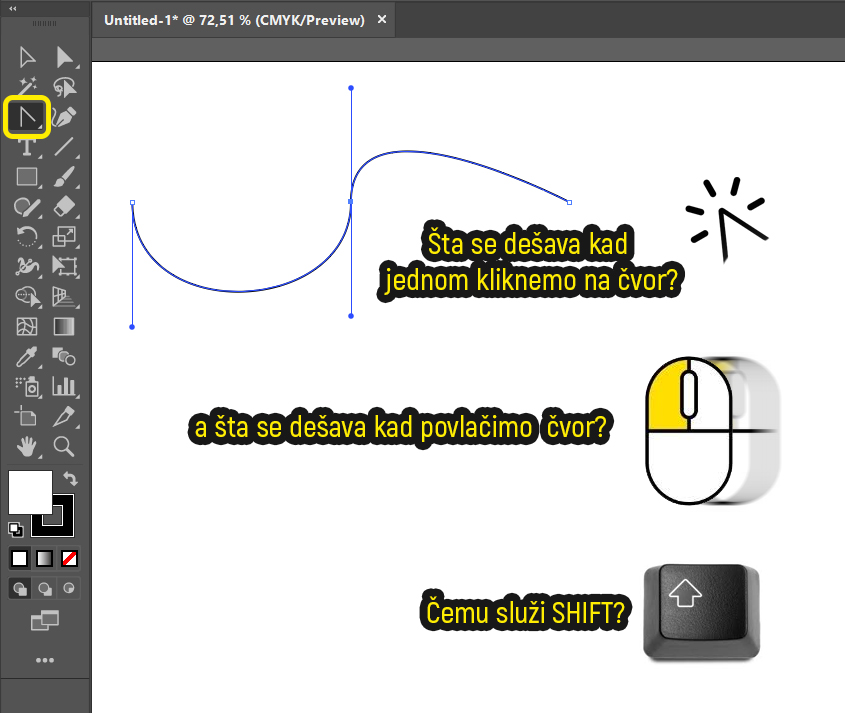
Task: Reset to default fill and stroke
Action: pyautogui.click(x=16, y=530)
